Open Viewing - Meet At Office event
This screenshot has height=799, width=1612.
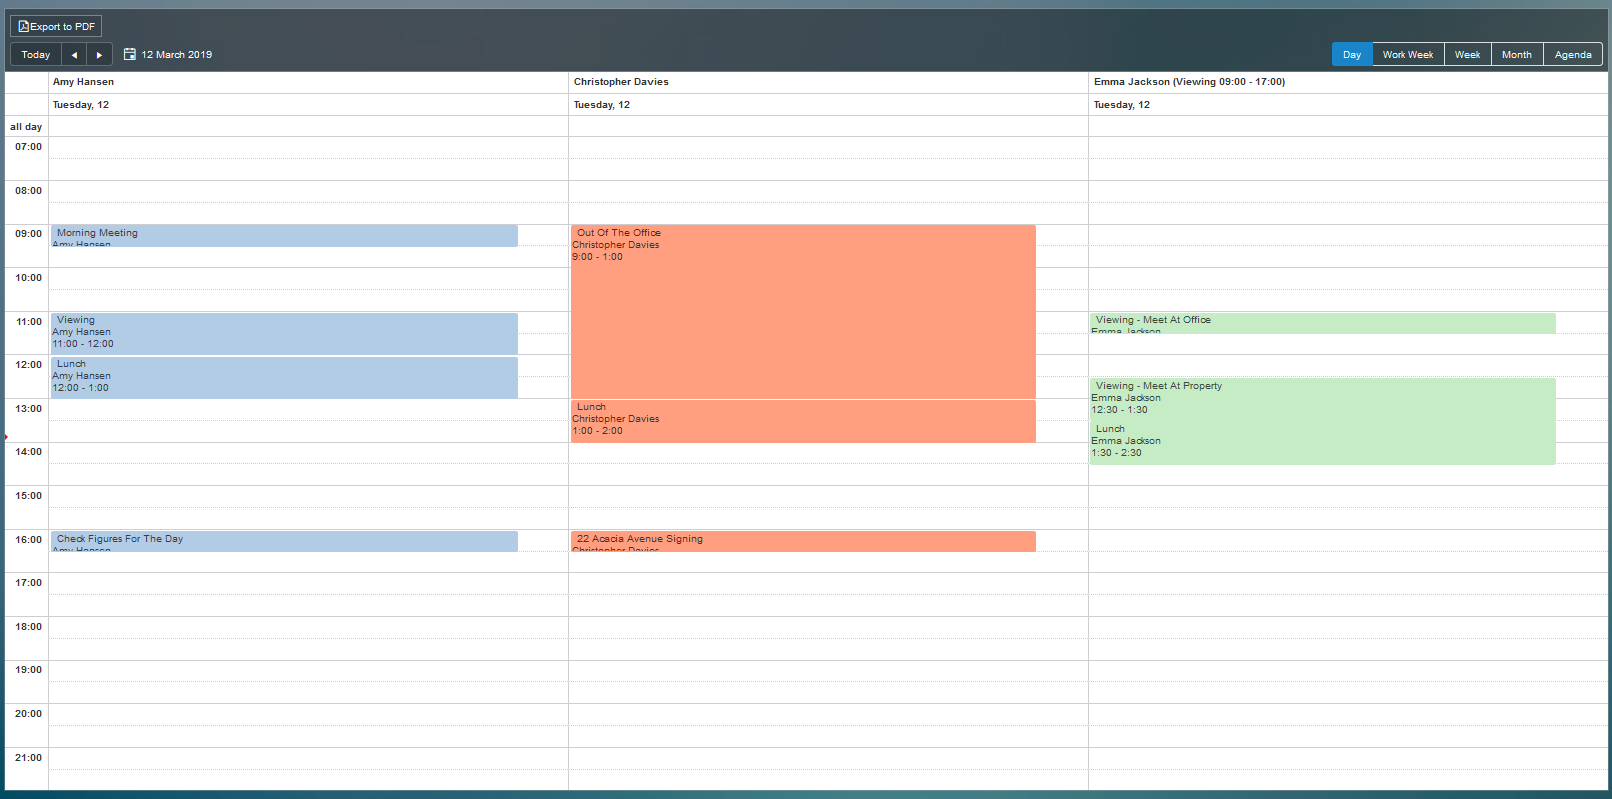coord(1322,323)
